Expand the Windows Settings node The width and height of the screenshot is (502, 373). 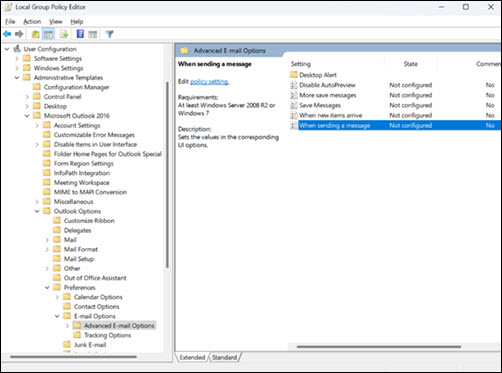coord(17,68)
